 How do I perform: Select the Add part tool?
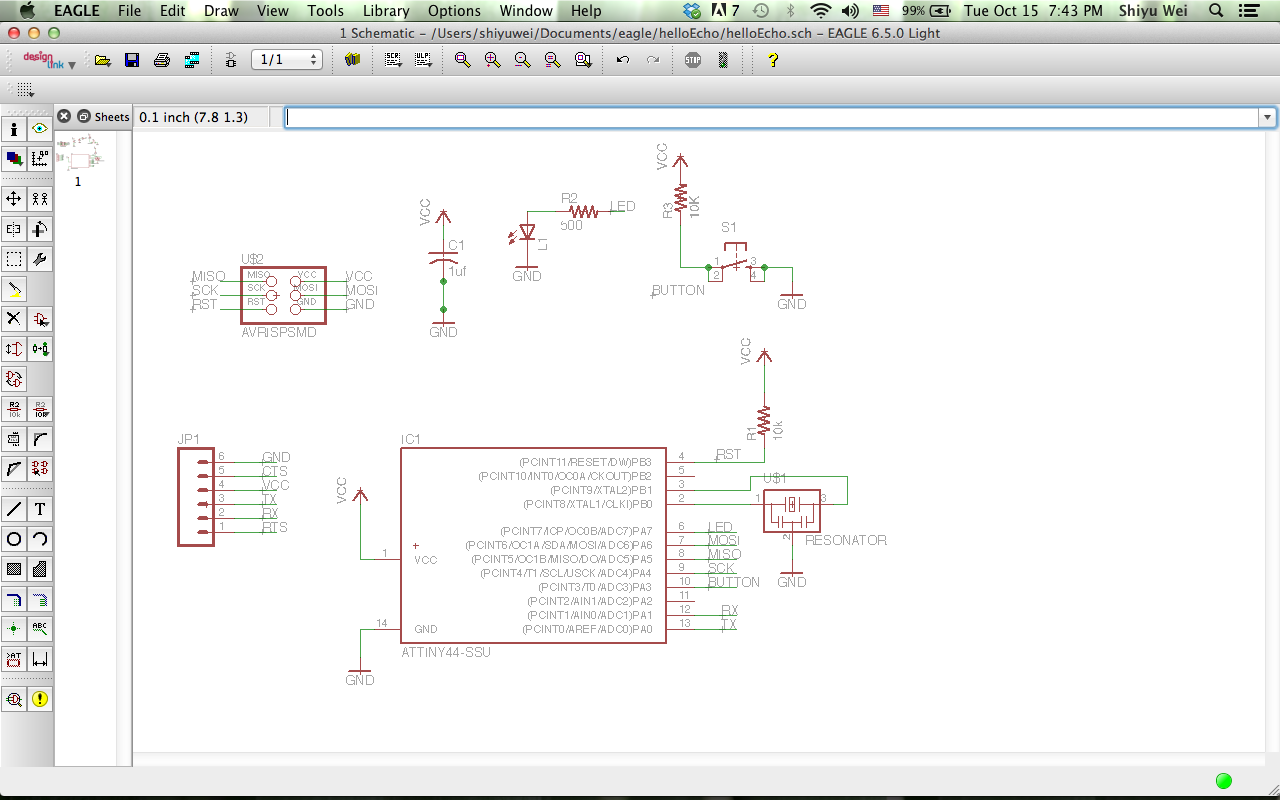[40, 319]
